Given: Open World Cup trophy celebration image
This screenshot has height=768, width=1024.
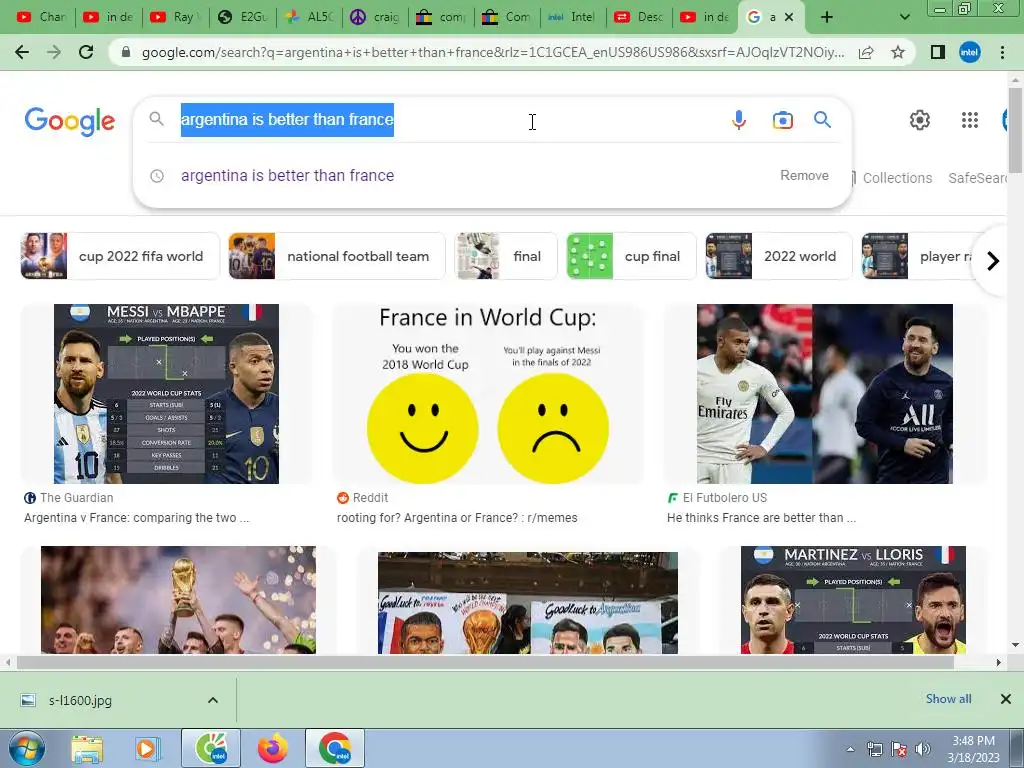Looking at the screenshot, I should coord(178,600).
